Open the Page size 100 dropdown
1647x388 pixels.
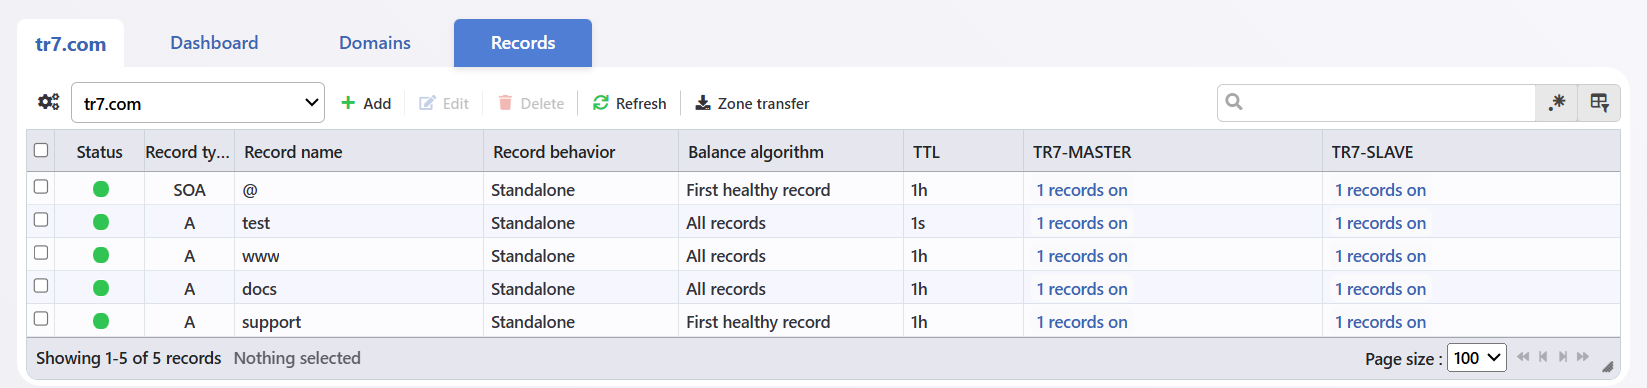click(1477, 357)
